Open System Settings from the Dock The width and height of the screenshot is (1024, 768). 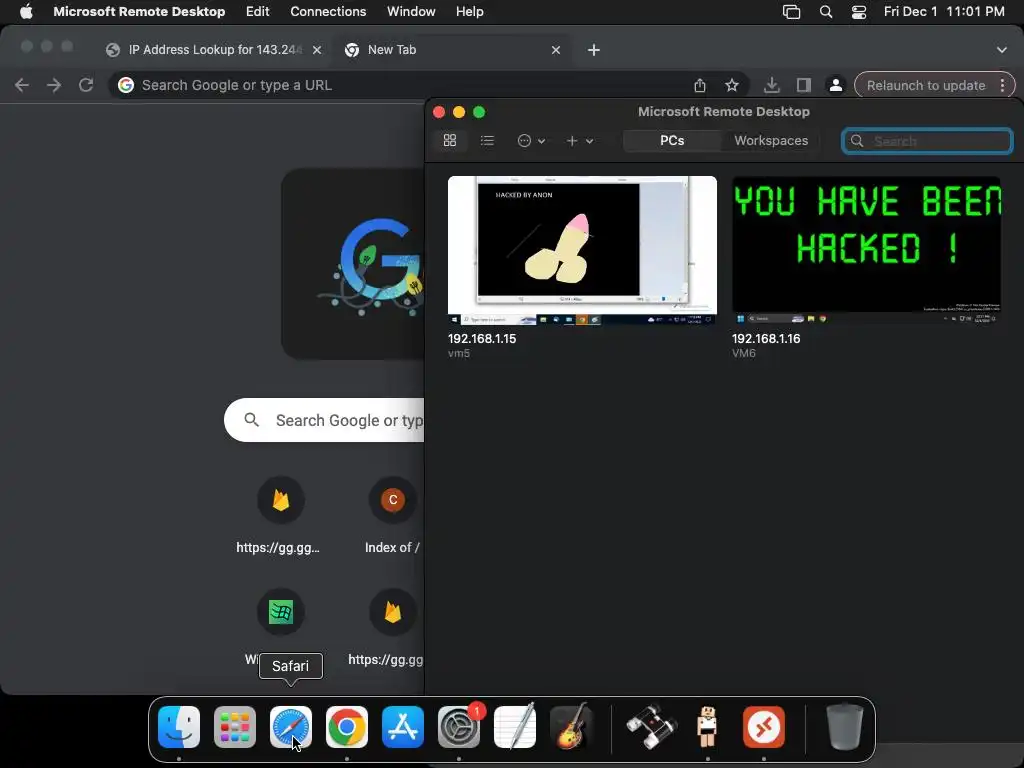459,727
